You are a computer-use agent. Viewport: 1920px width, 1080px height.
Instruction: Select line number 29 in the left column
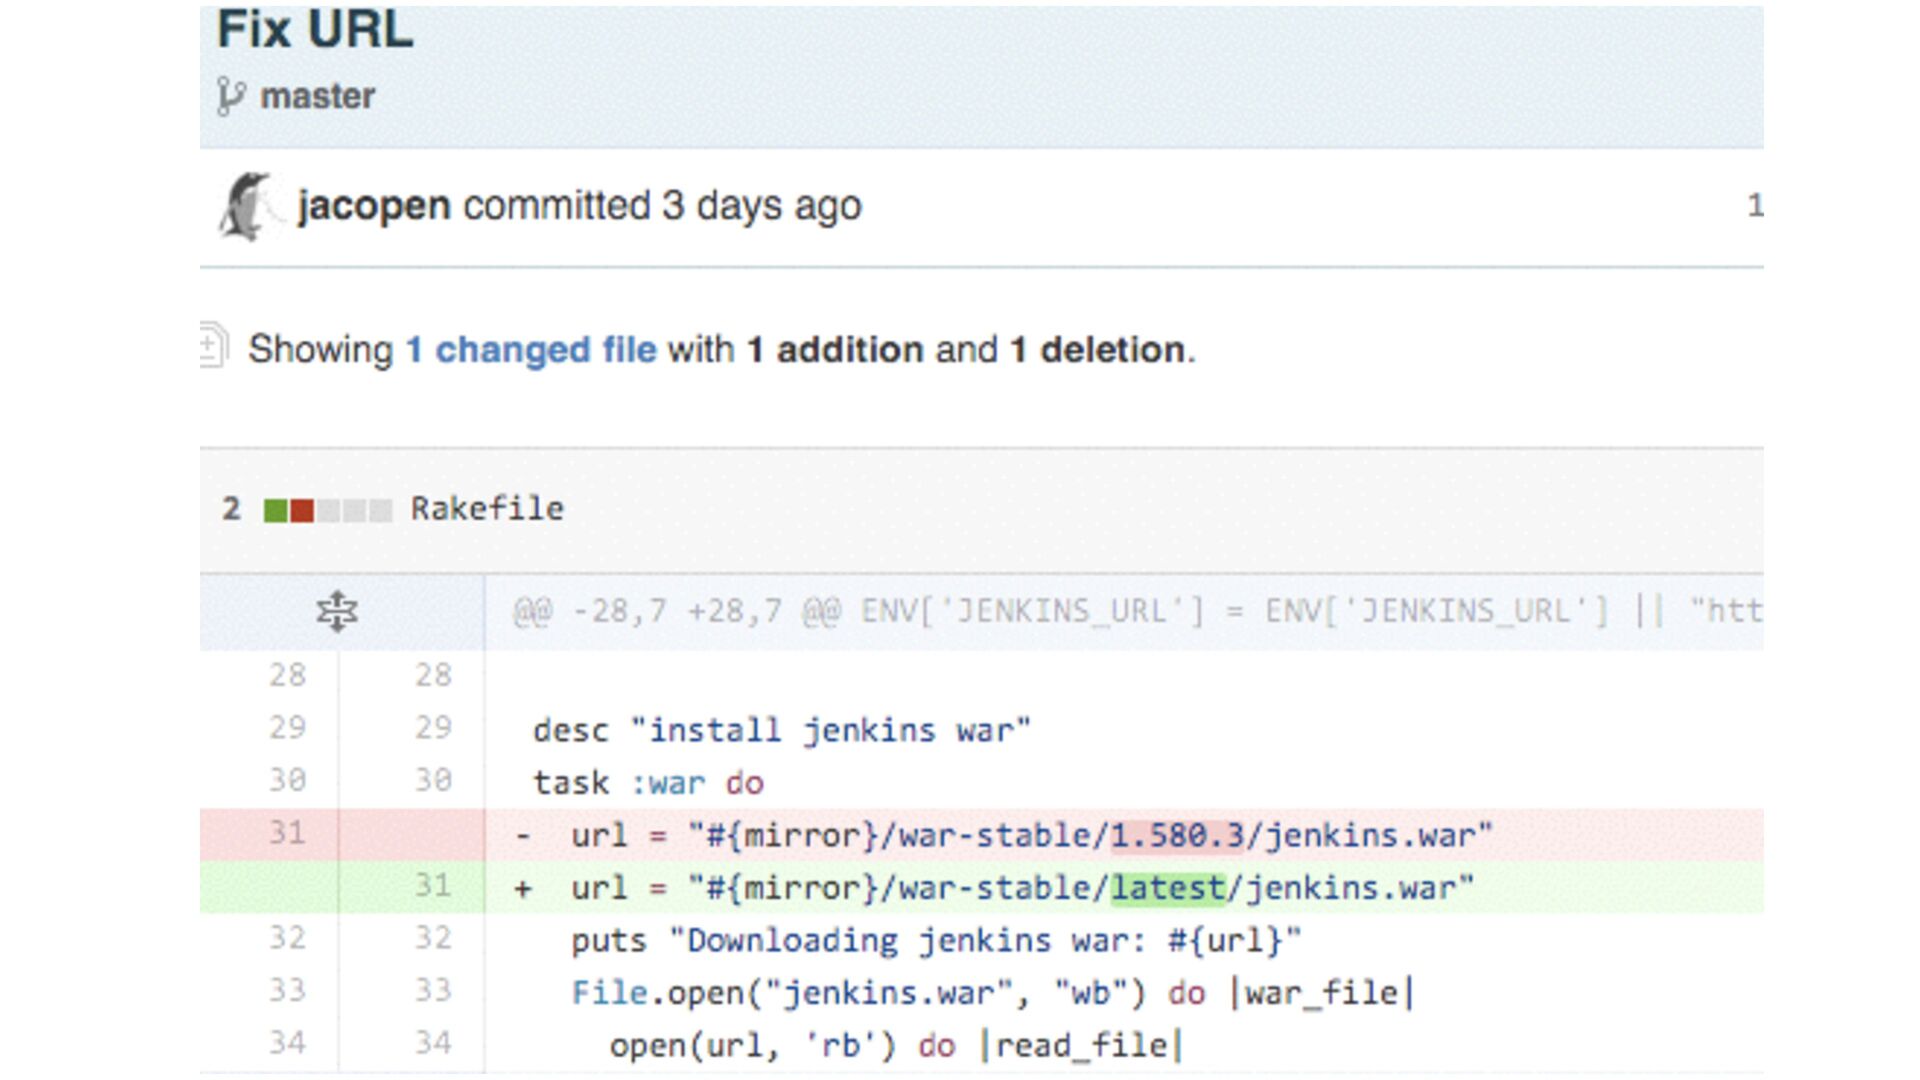286,727
